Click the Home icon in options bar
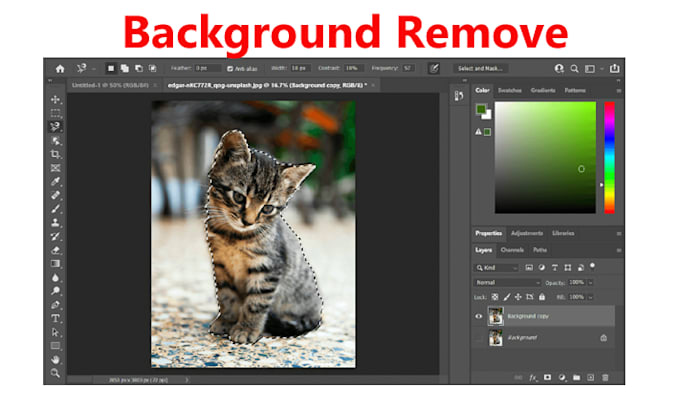The width and height of the screenshot is (680, 411). [60, 68]
